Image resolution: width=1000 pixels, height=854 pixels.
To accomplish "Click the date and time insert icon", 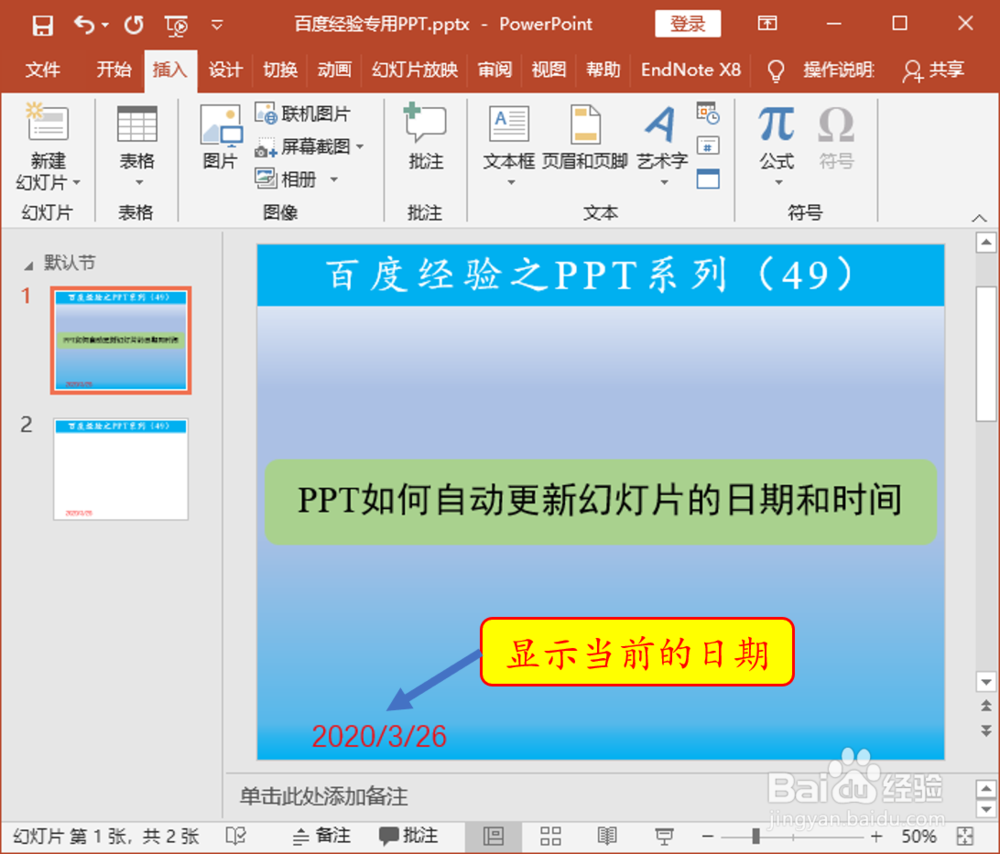I will pyautogui.click(x=708, y=114).
